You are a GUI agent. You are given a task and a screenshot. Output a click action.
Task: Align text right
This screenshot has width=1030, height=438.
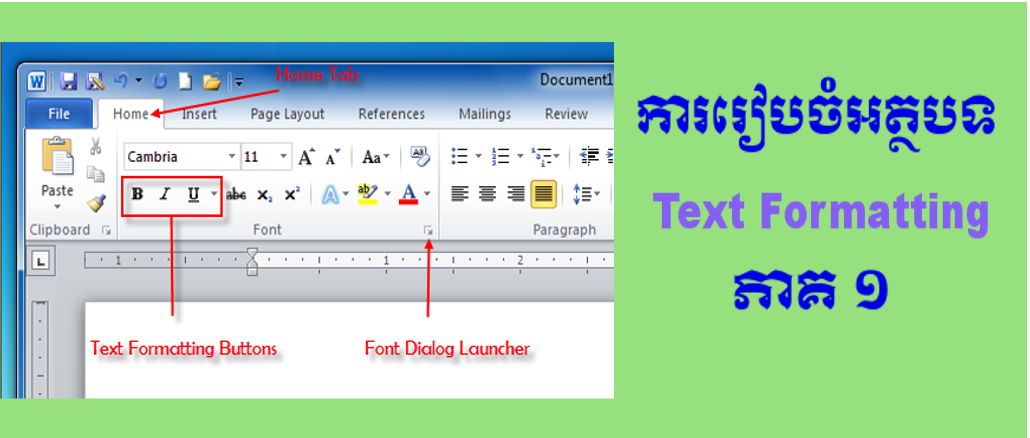(516, 194)
